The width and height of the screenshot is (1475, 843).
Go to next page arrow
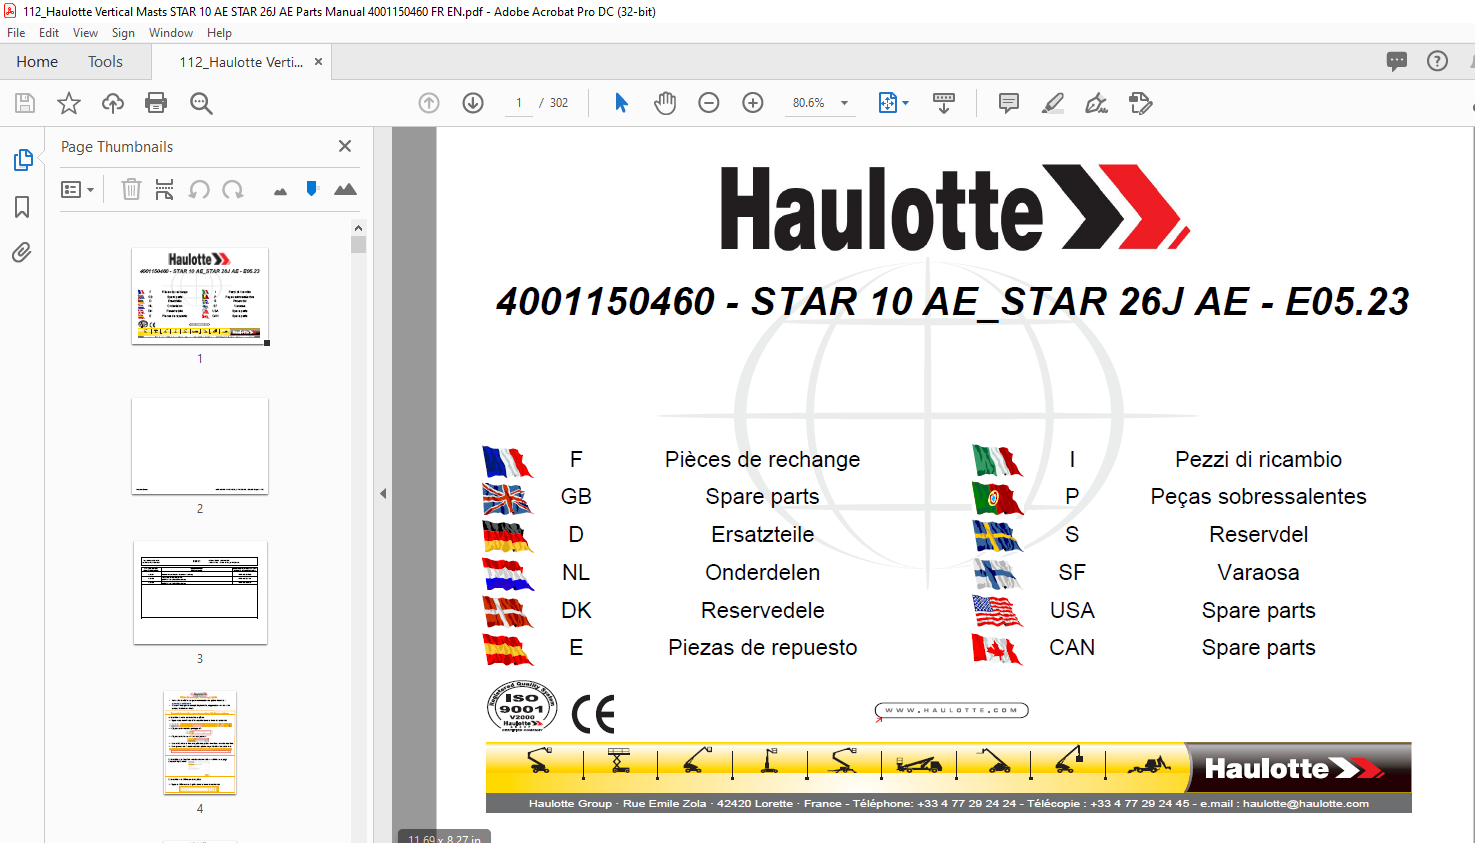pos(473,103)
